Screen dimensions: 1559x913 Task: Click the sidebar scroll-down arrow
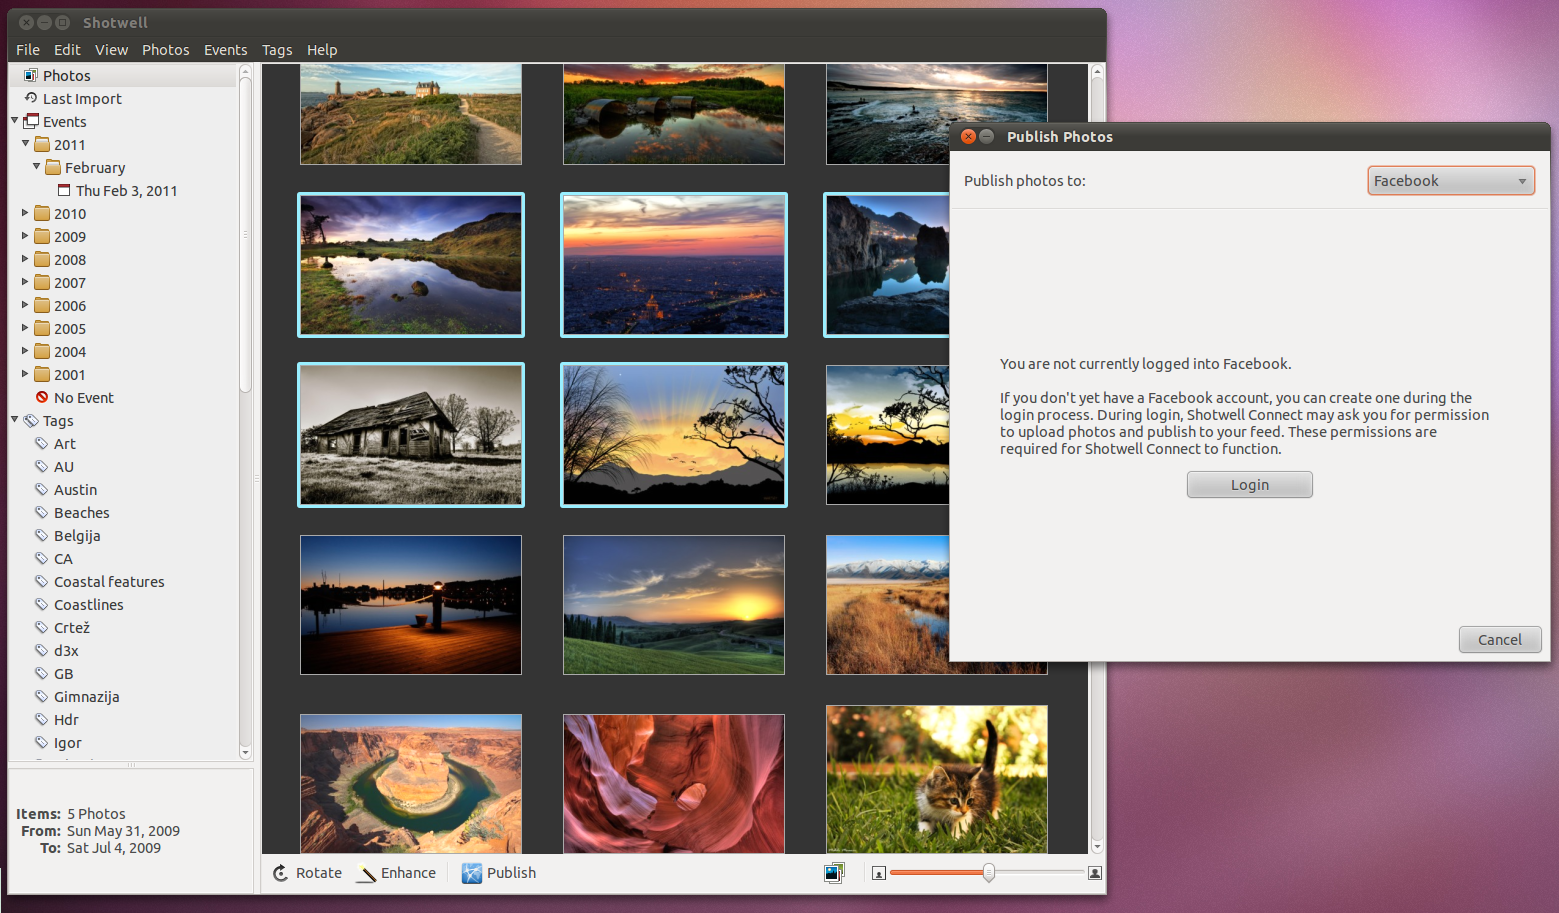[x=245, y=752]
